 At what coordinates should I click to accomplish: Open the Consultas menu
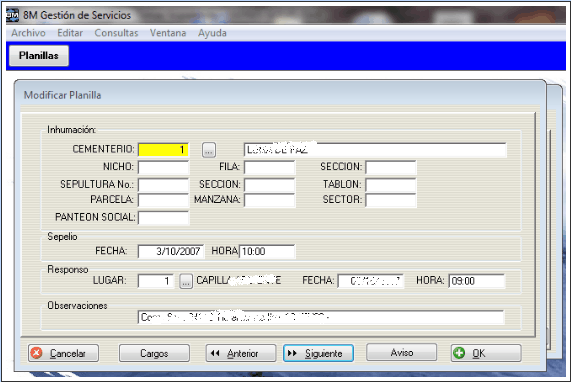pyautogui.click(x=116, y=33)
